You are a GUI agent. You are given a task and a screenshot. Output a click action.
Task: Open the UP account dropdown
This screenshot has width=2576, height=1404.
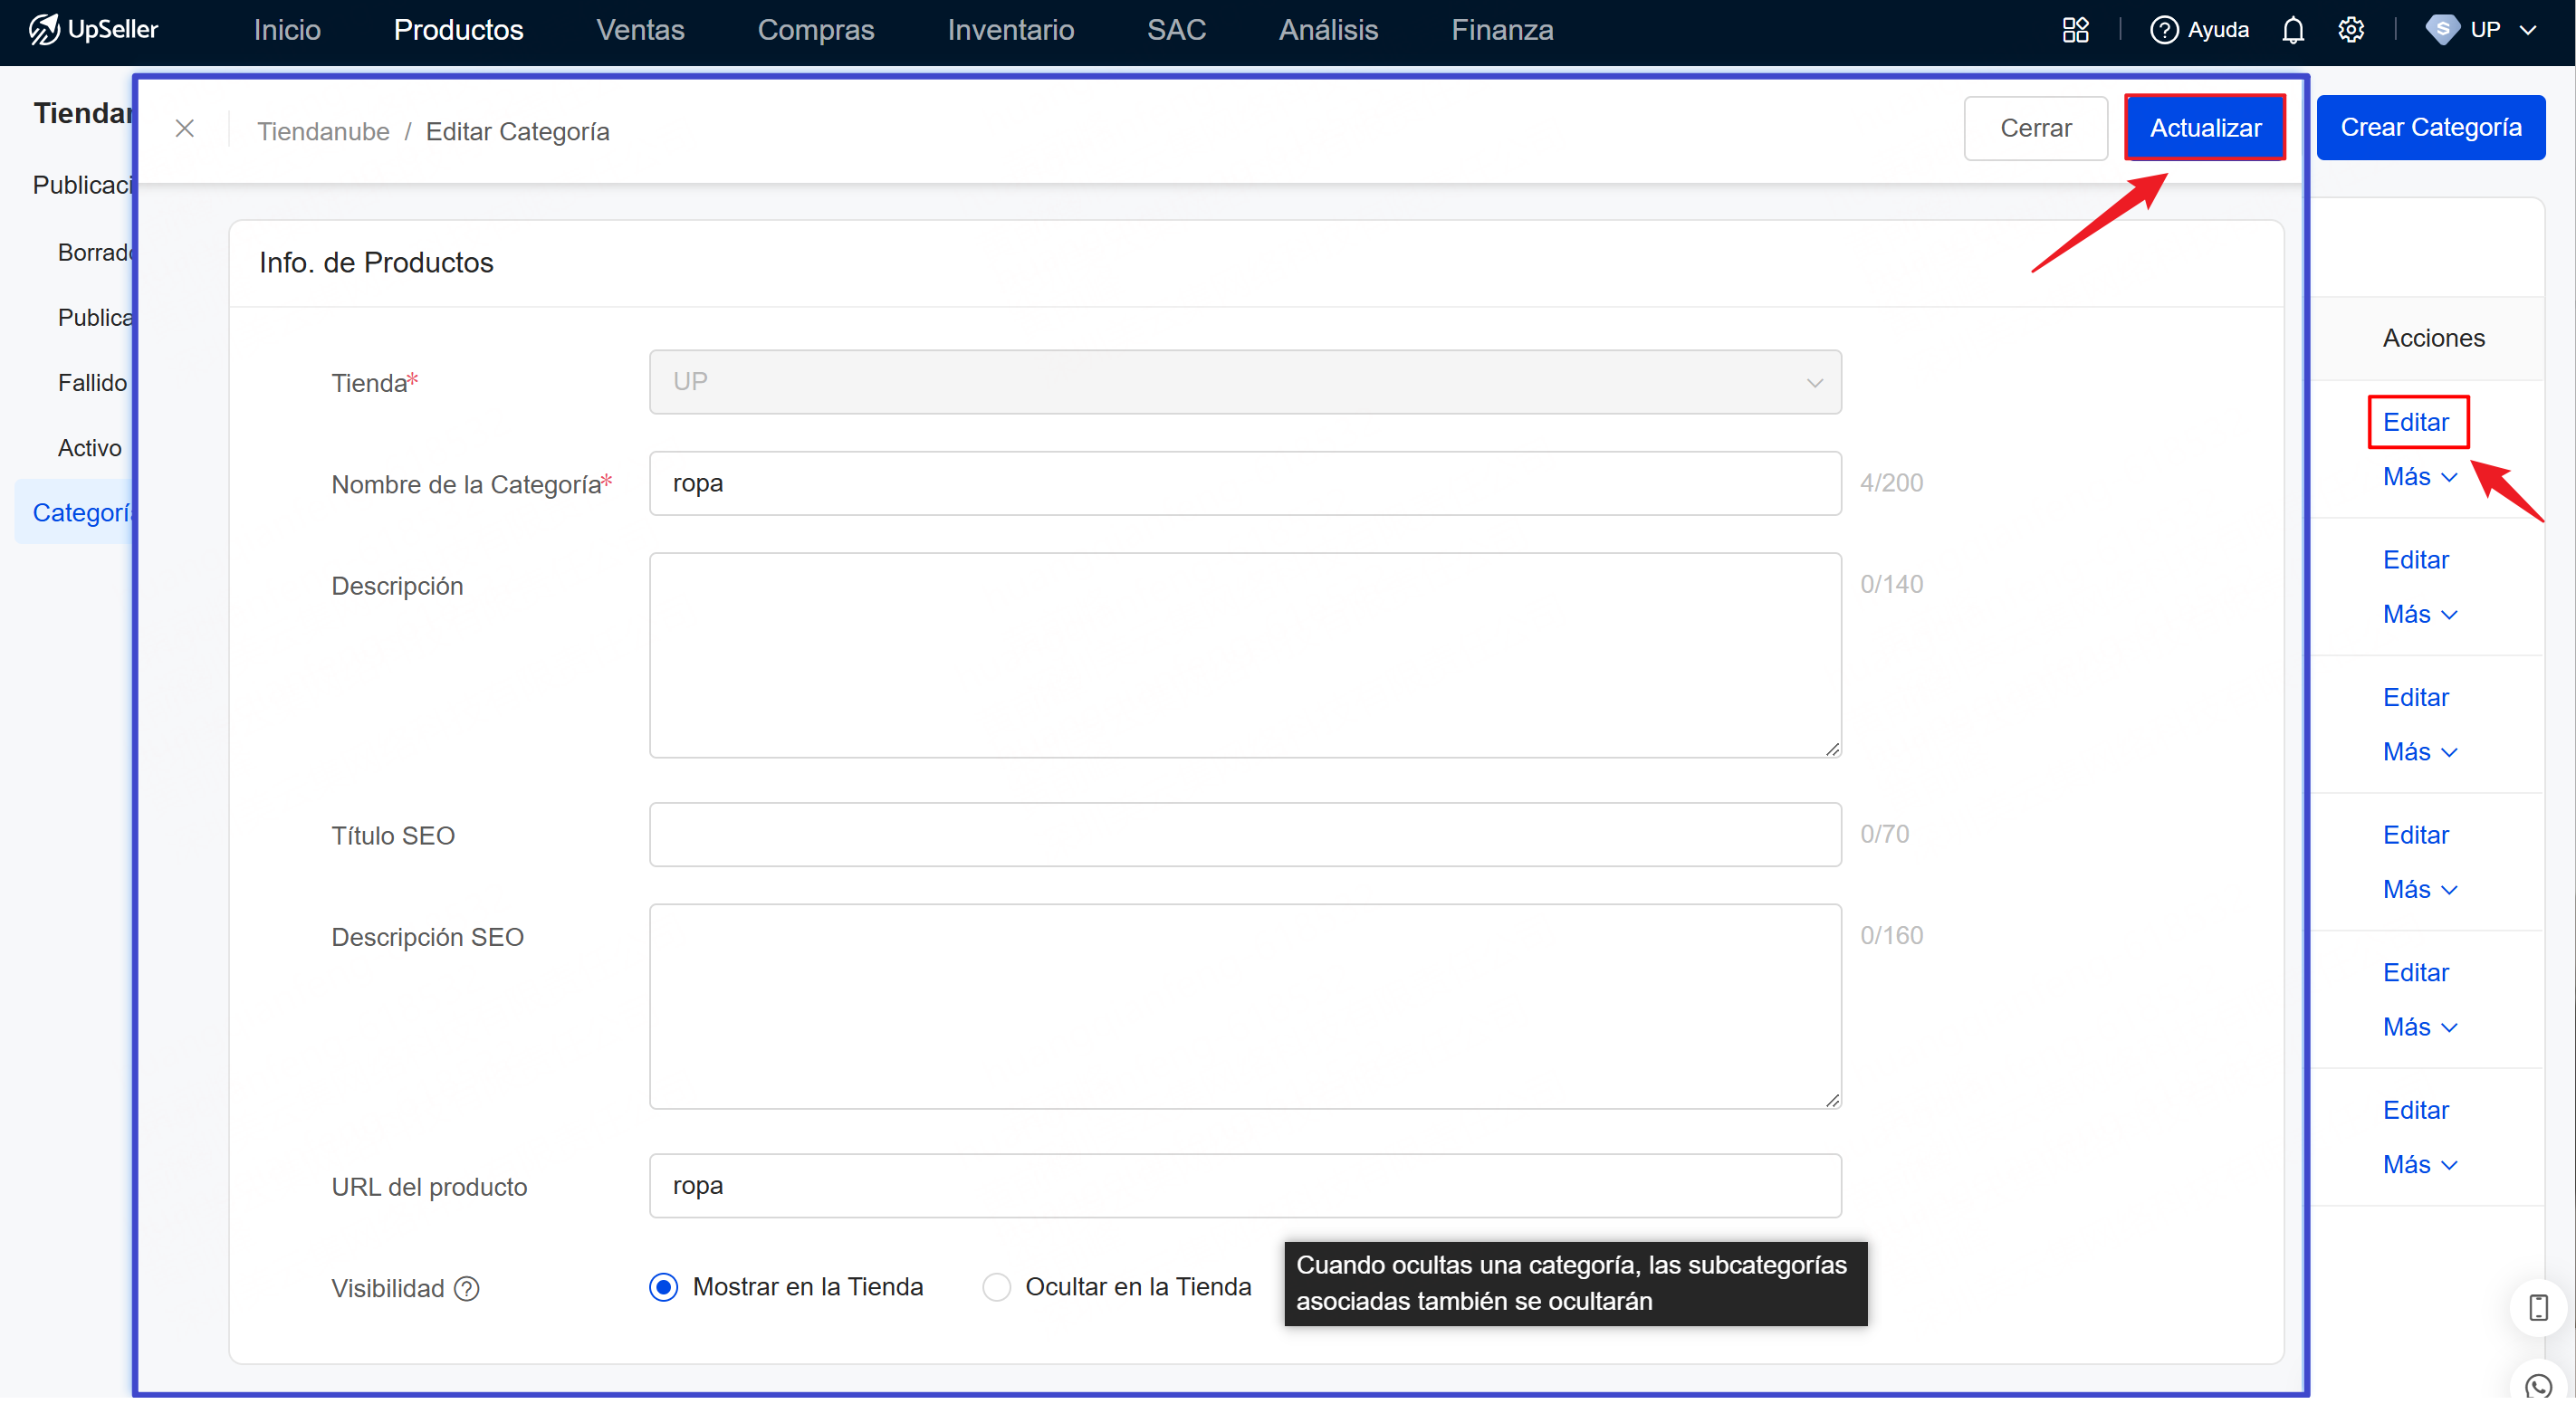coord(2483,30)
